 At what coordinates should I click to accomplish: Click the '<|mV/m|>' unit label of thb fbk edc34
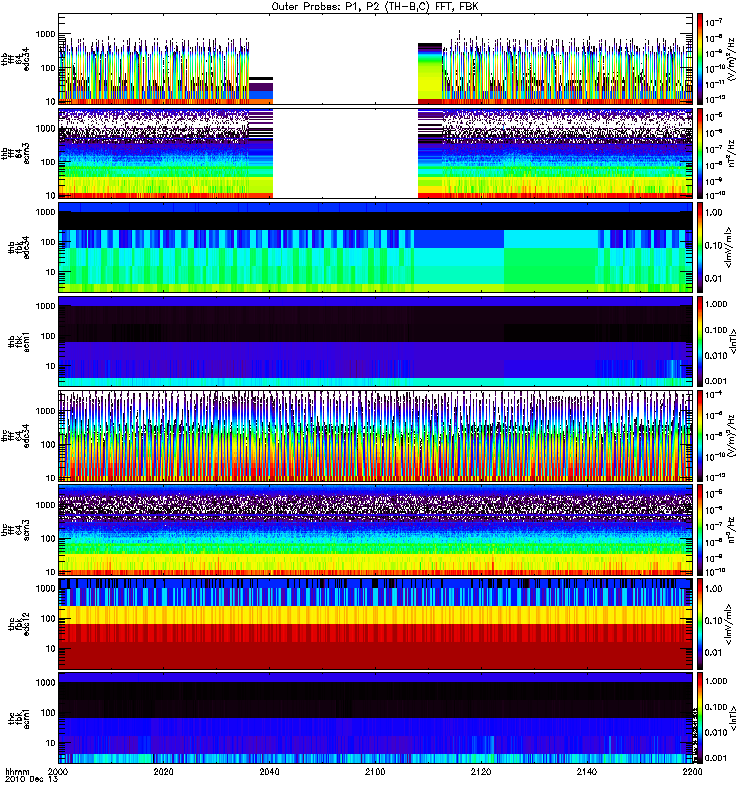(730, 247)
